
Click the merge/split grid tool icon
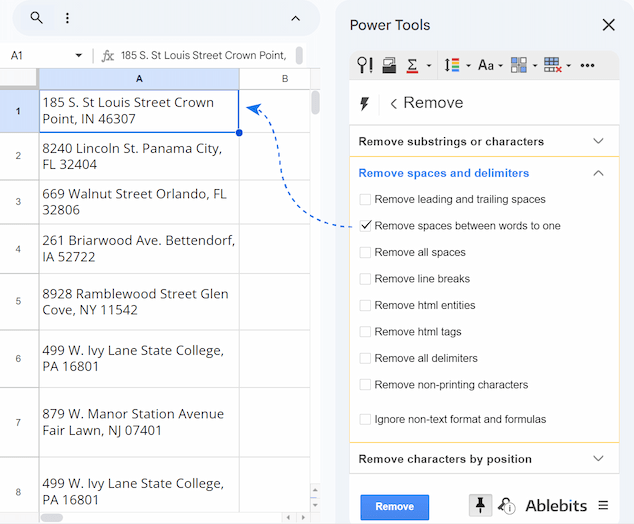(519, 65)
